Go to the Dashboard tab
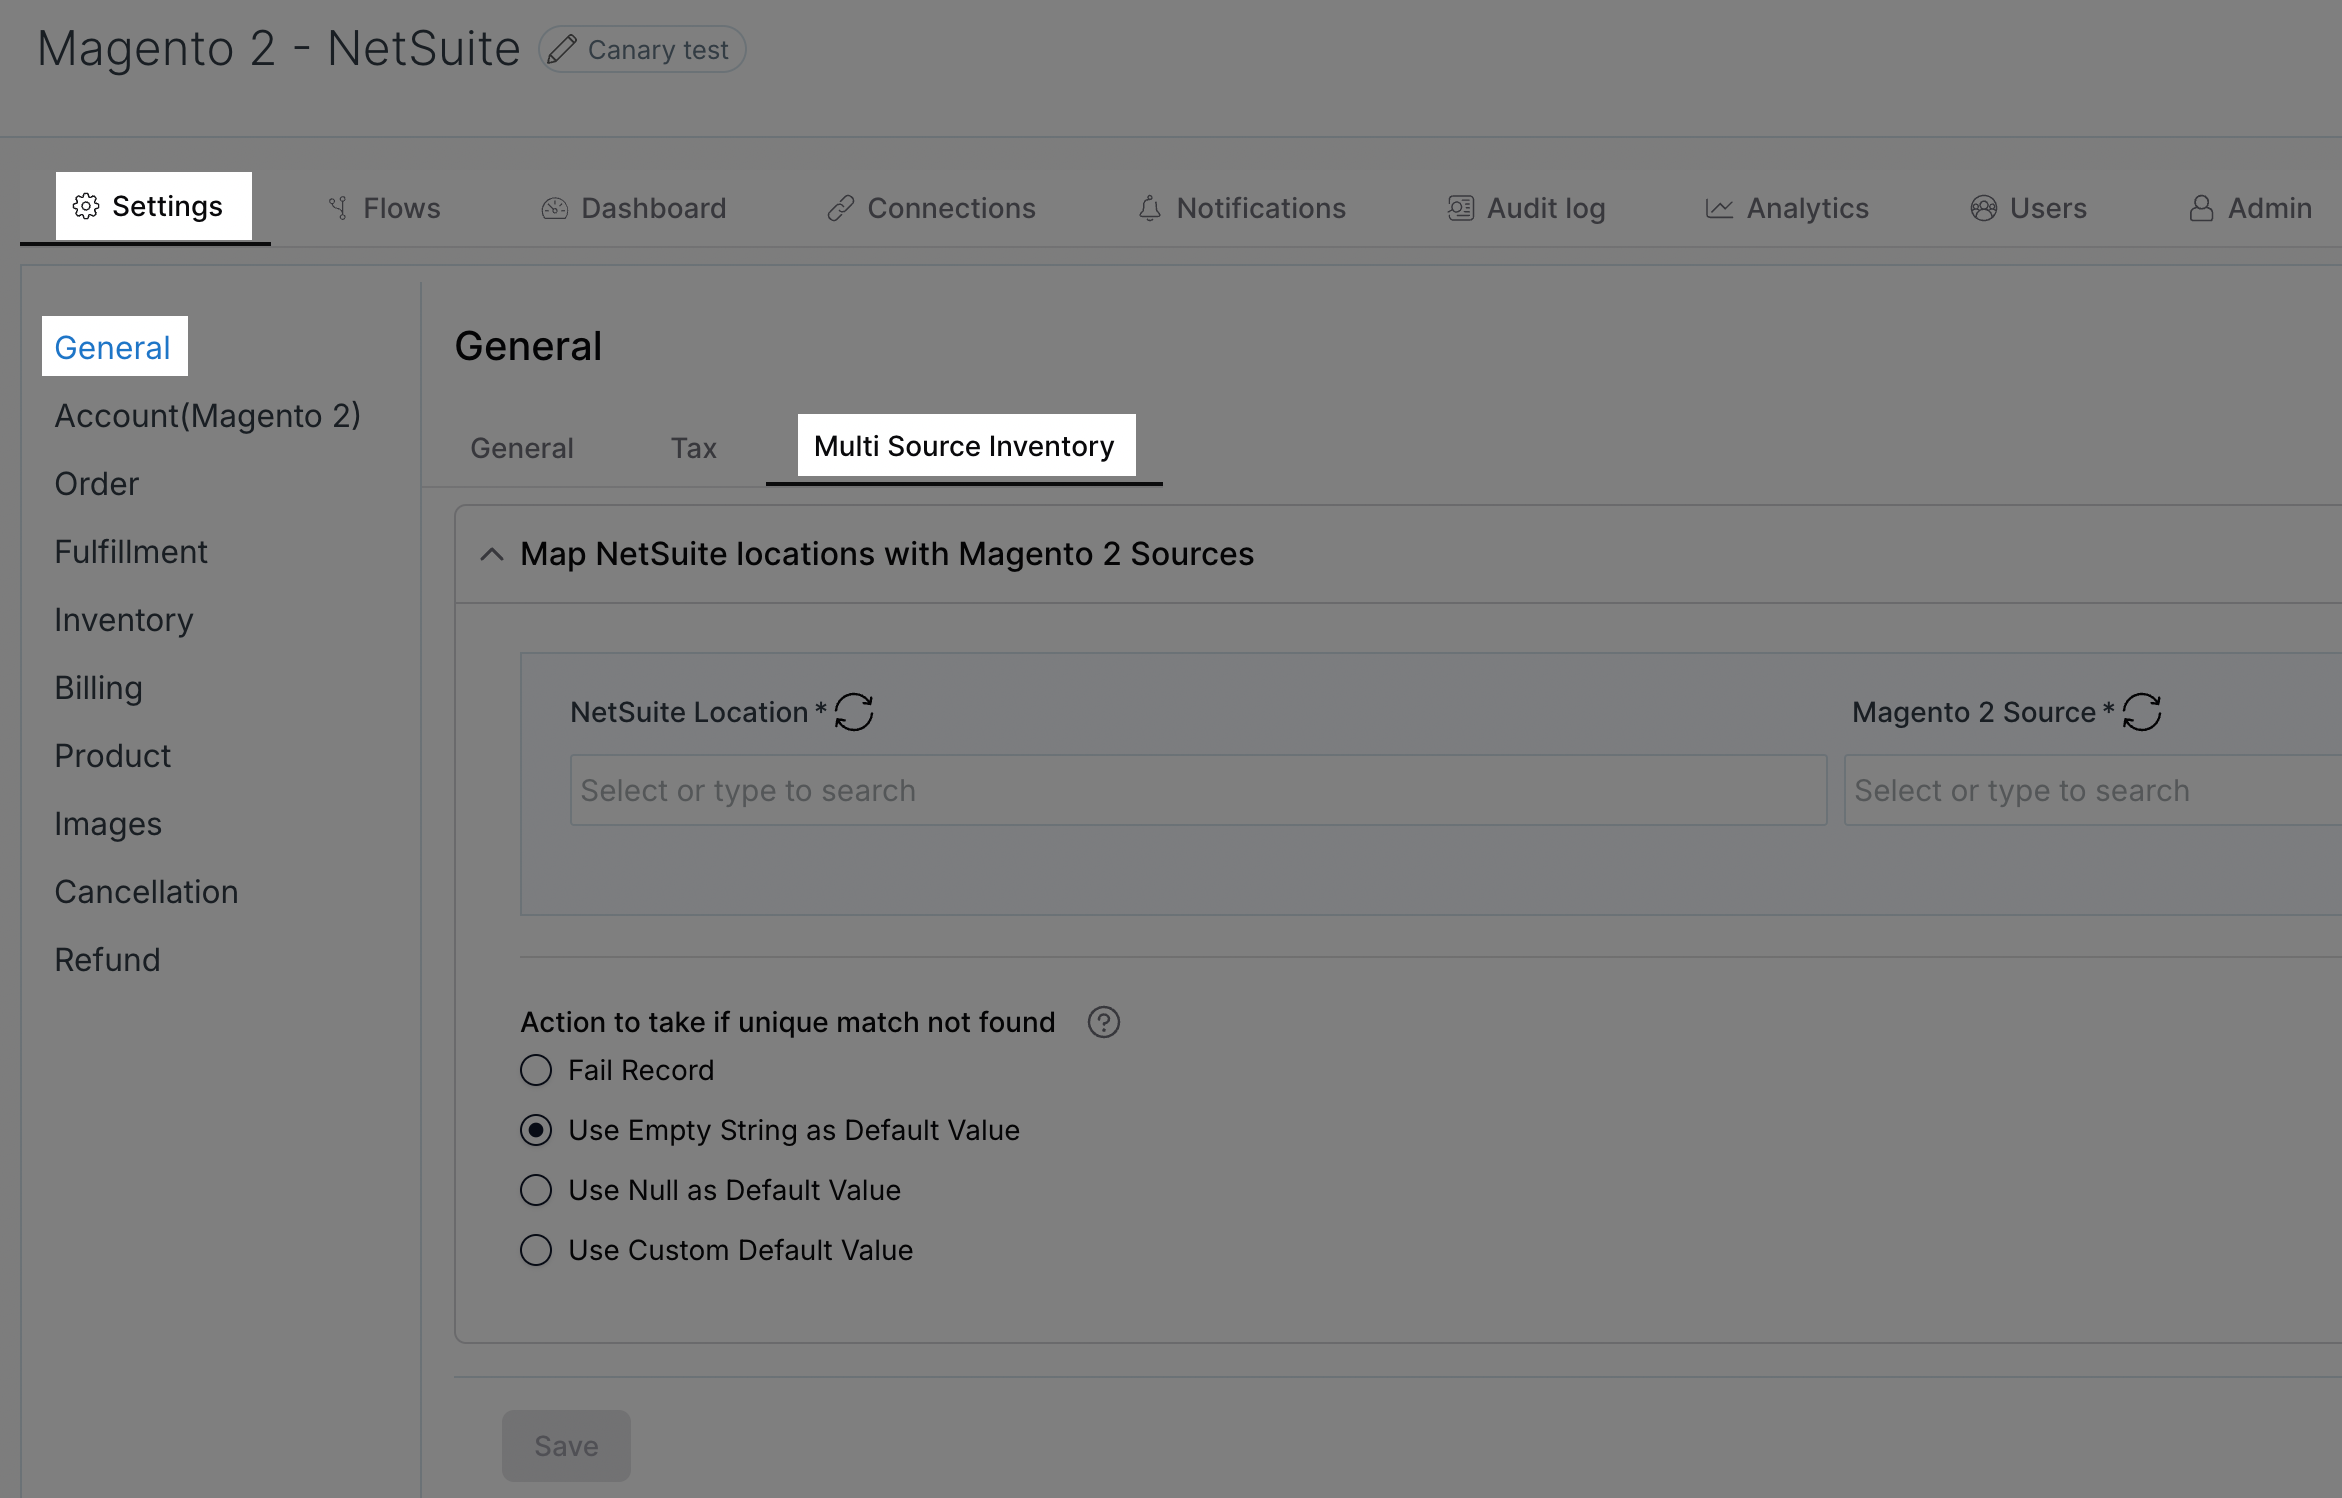The width and height of the screenshot is (2342, 1498). coord(634,208)
